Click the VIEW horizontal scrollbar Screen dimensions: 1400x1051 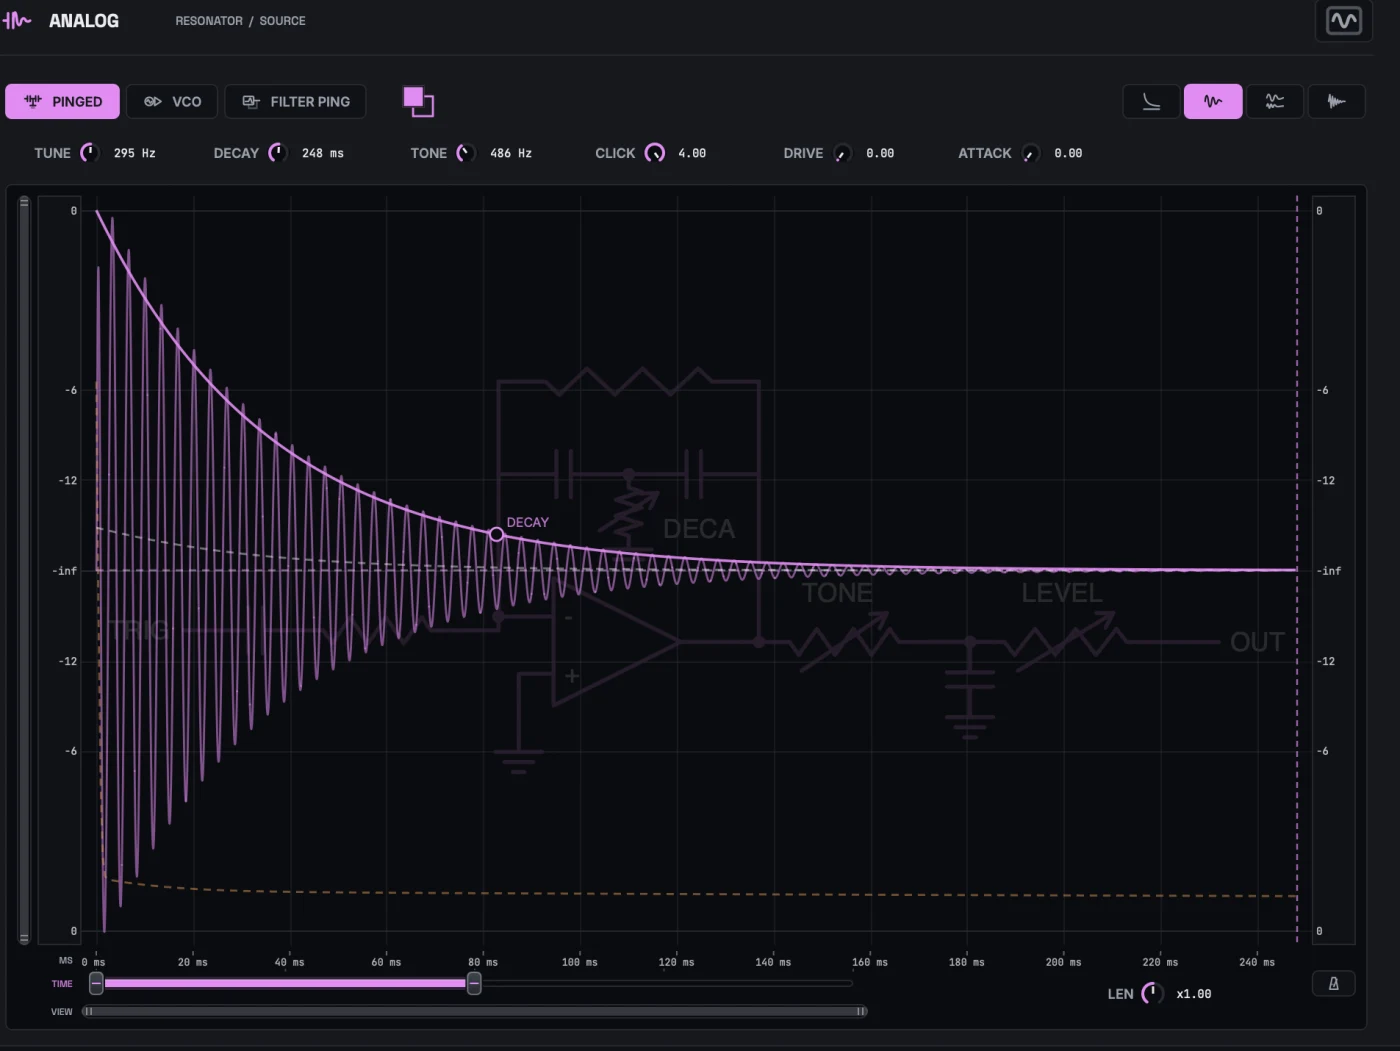pos(475,1011)
